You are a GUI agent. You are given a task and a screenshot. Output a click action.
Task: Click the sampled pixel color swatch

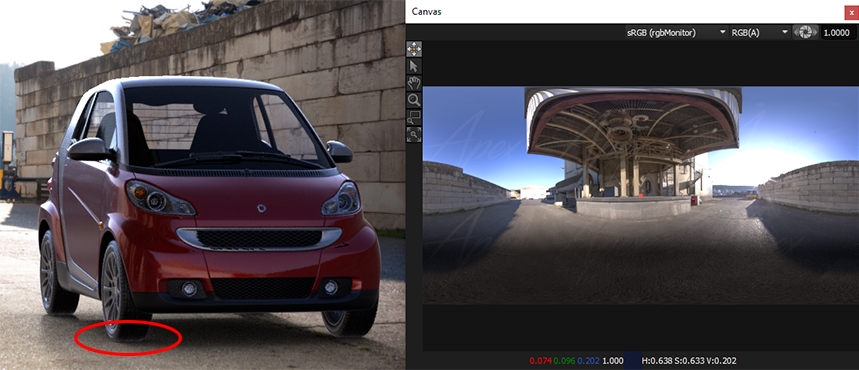click(x=633, y=361)
